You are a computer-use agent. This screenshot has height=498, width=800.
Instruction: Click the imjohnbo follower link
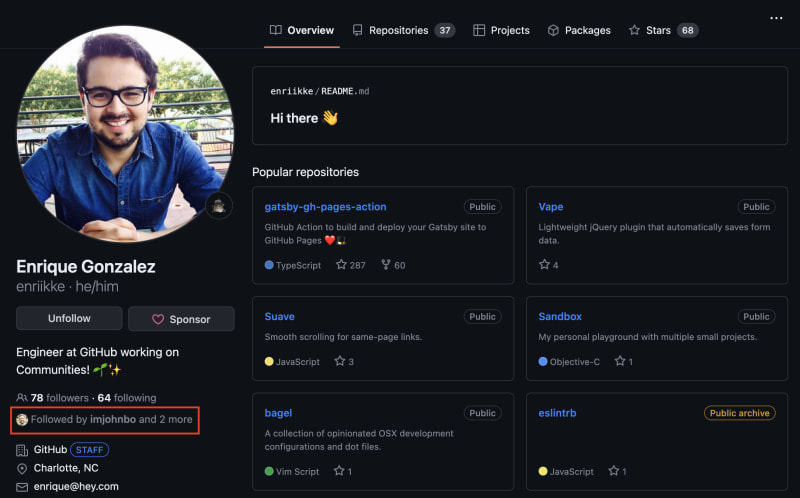click(x=112, y=419)
